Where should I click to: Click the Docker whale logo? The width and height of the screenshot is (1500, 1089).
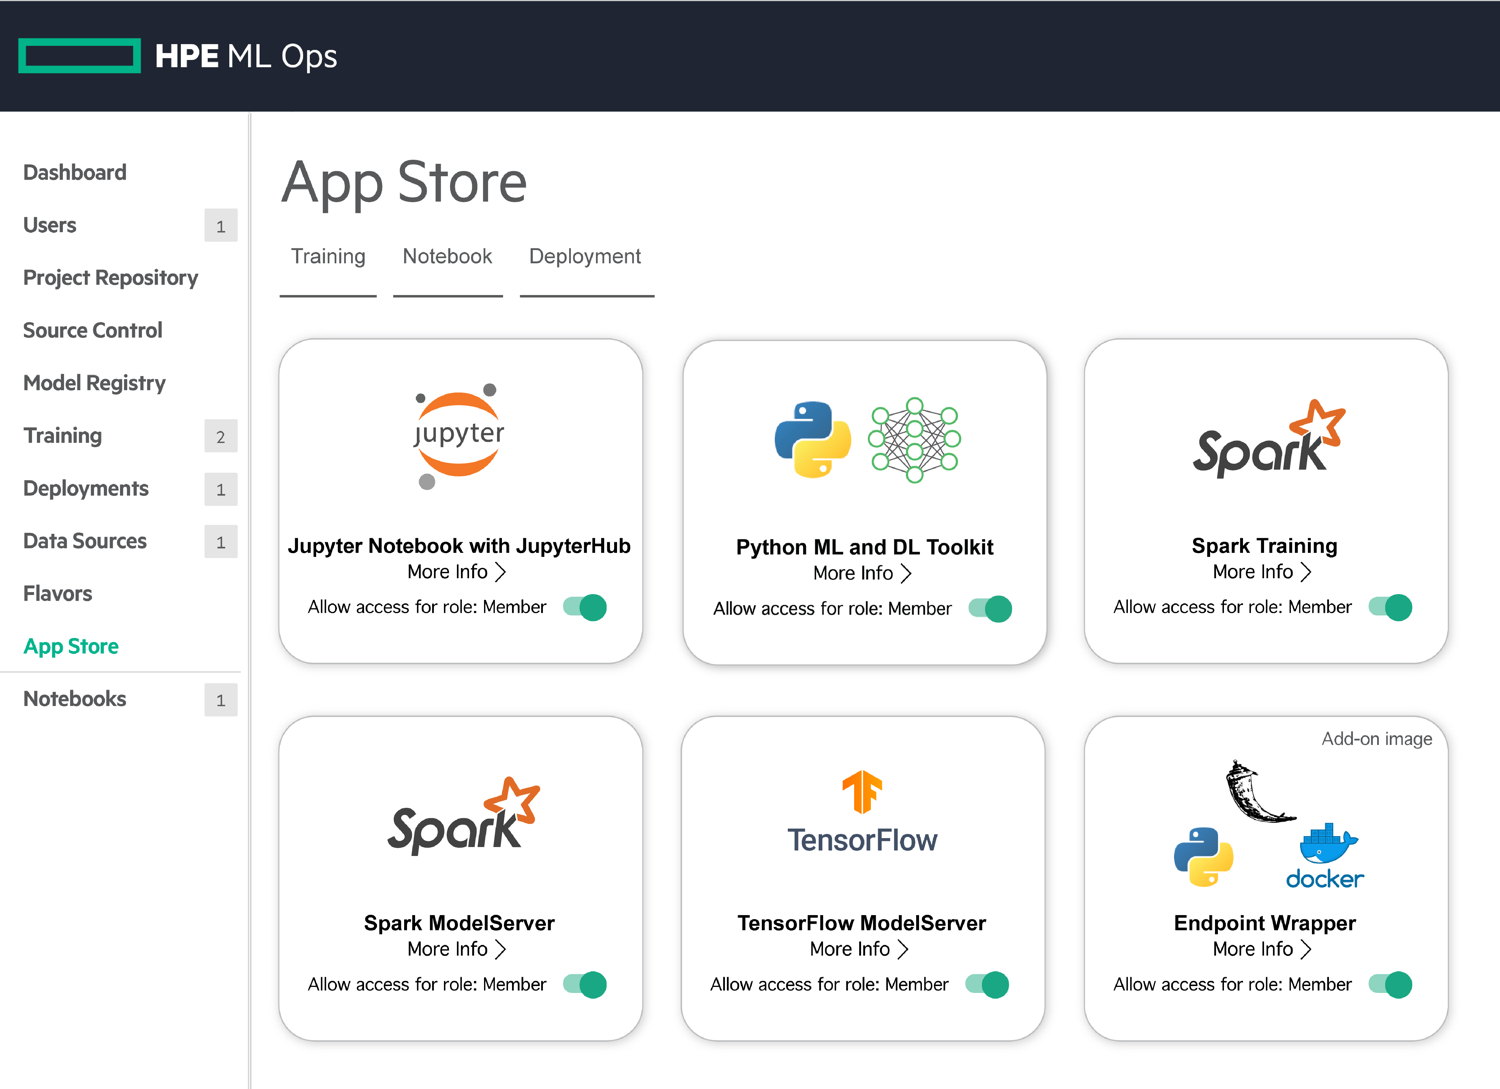1325,857
